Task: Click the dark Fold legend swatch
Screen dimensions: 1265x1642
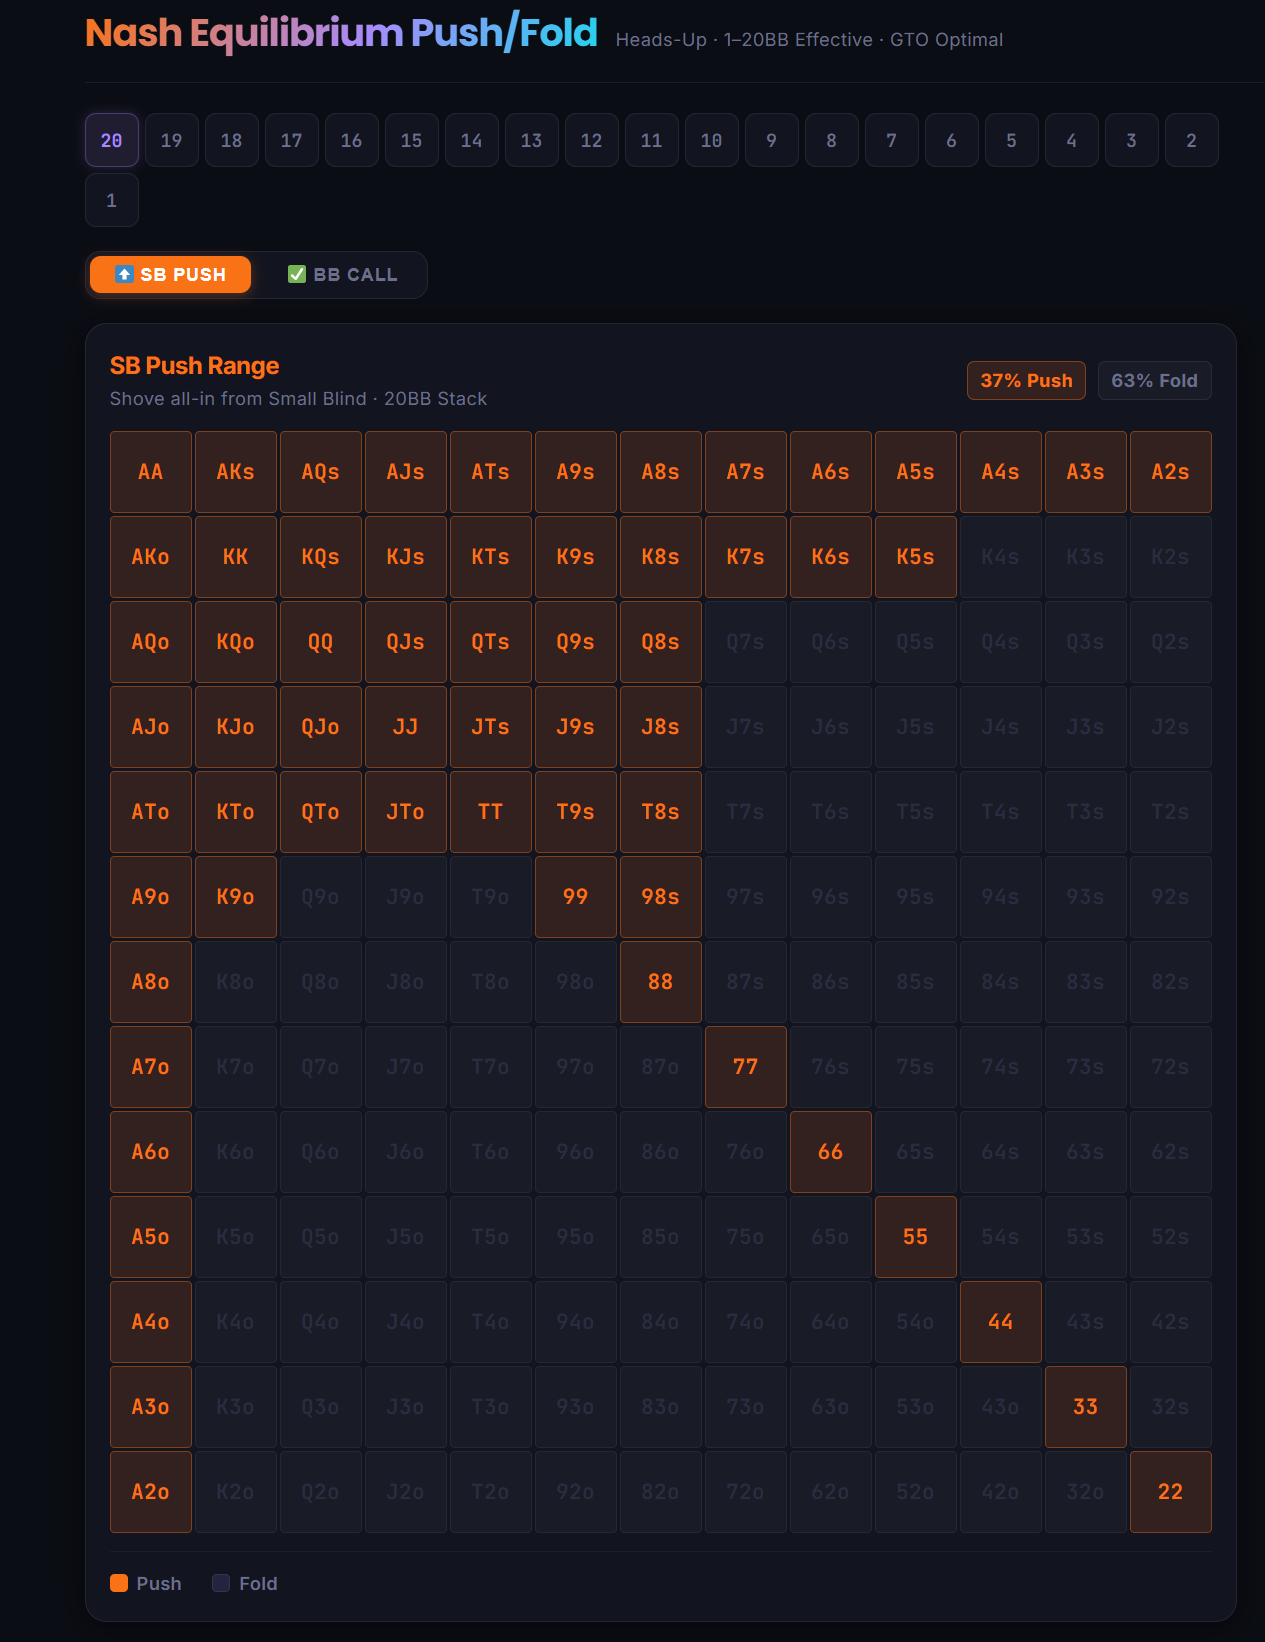Action: [221, 1583]
